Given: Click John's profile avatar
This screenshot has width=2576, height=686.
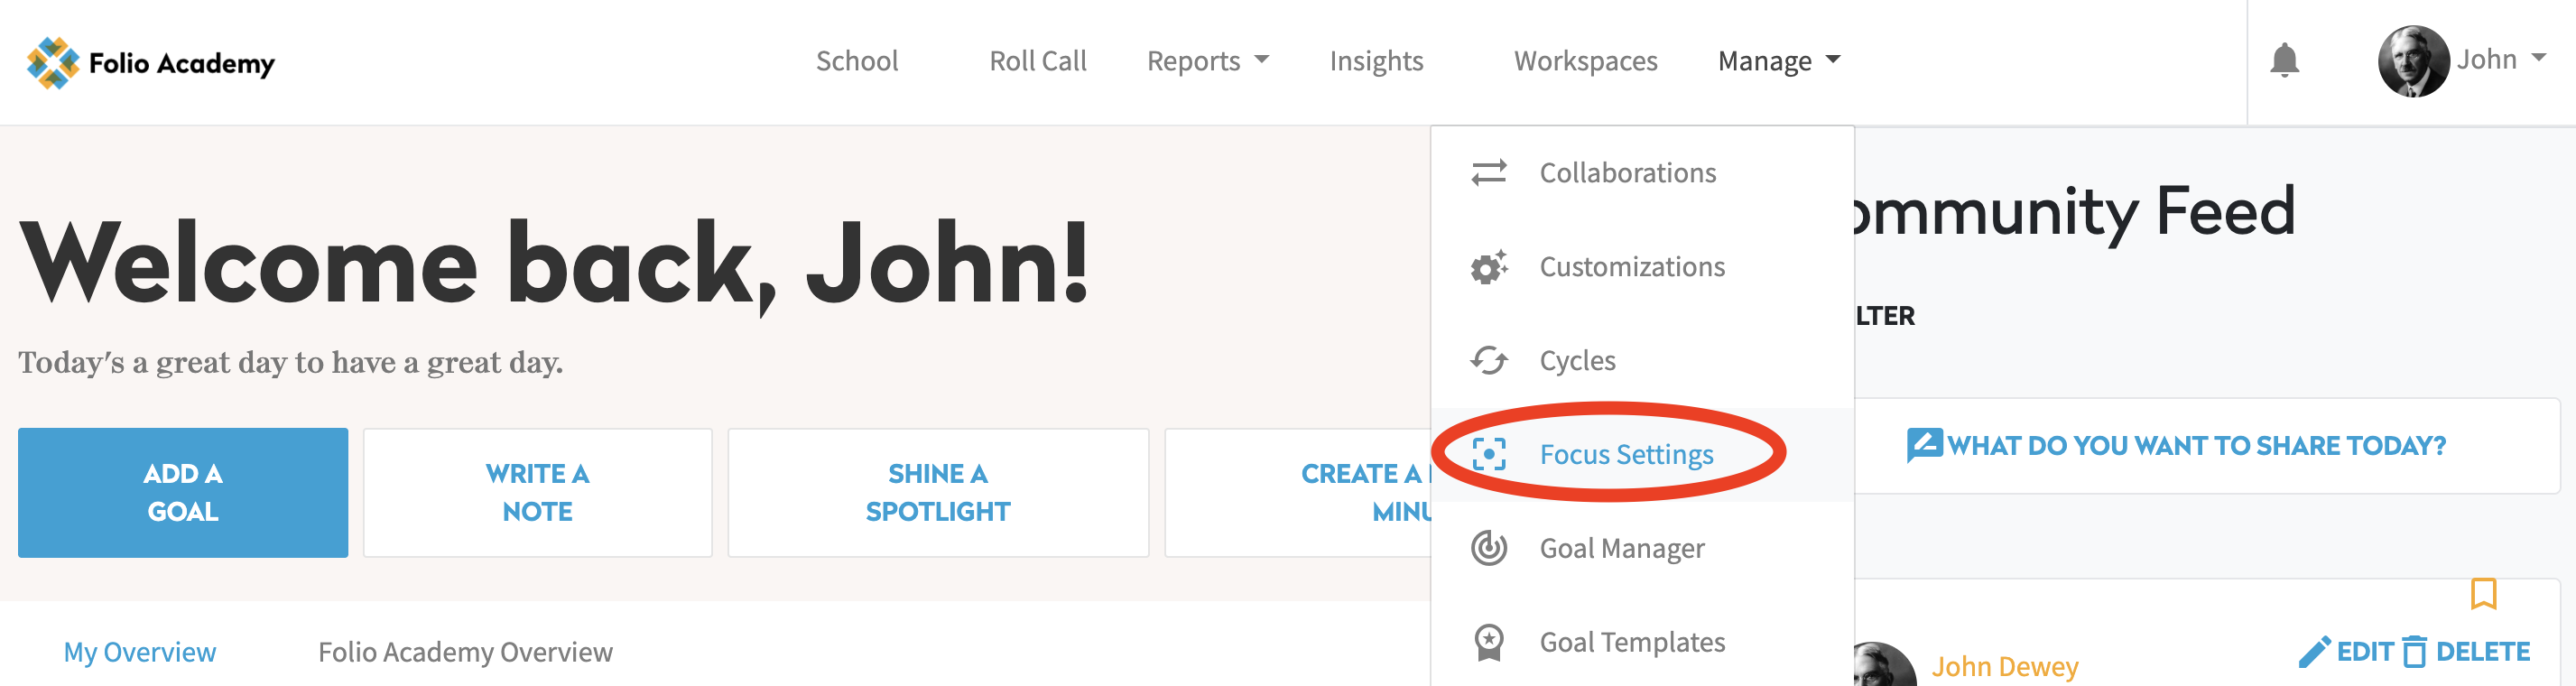Looking at the screenshot, I should [2412, 61].
